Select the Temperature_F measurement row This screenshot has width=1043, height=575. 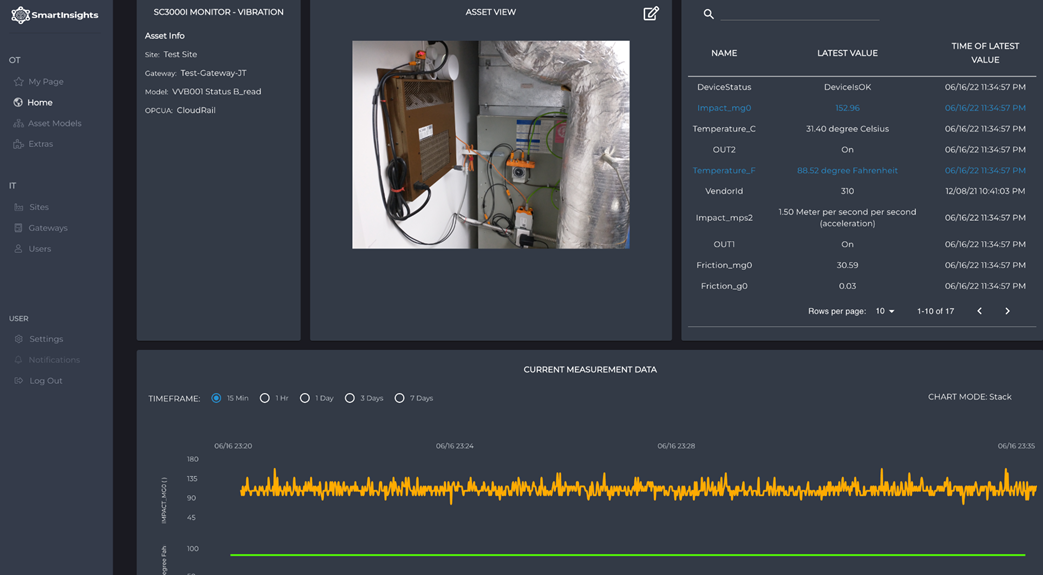point(724,171)
